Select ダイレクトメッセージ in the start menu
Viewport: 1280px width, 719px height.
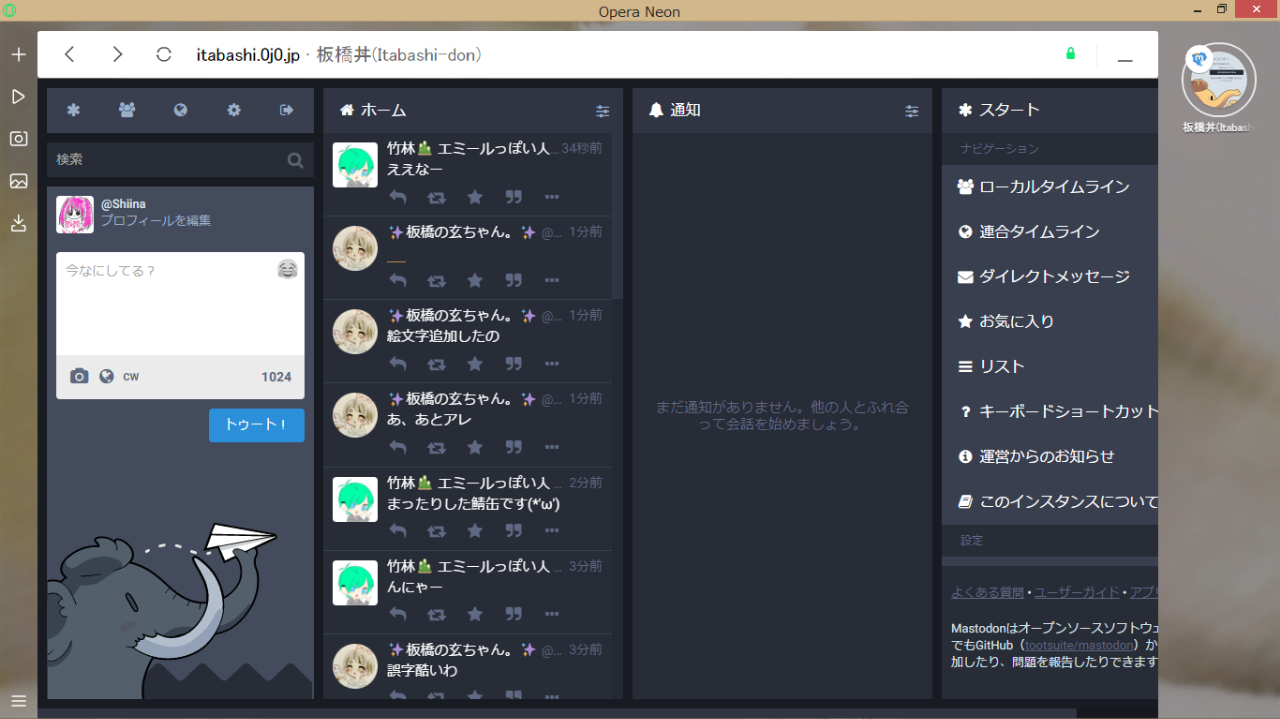pyautogui.click(x=1054, y=277)
